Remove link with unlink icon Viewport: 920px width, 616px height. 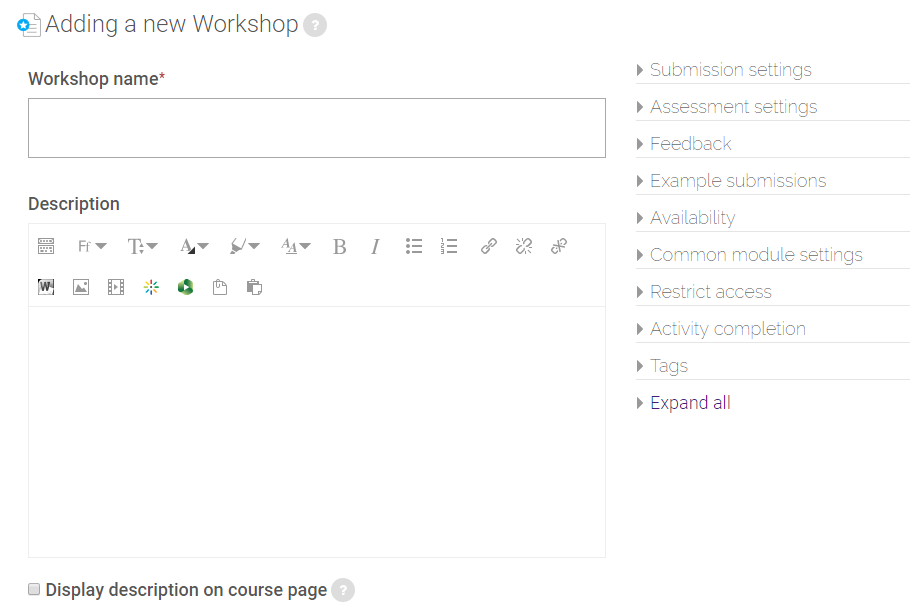tap(524, 246)
